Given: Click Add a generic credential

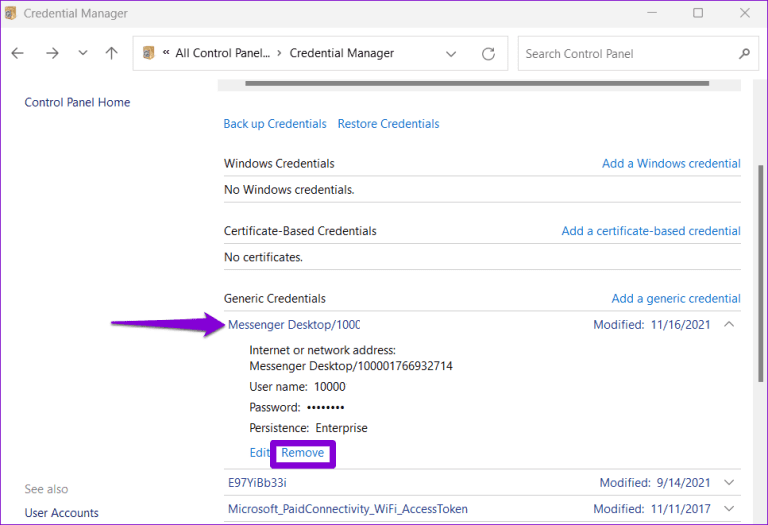Looking at the screenshot, I should pyautogui.click(x=676, y=299).
